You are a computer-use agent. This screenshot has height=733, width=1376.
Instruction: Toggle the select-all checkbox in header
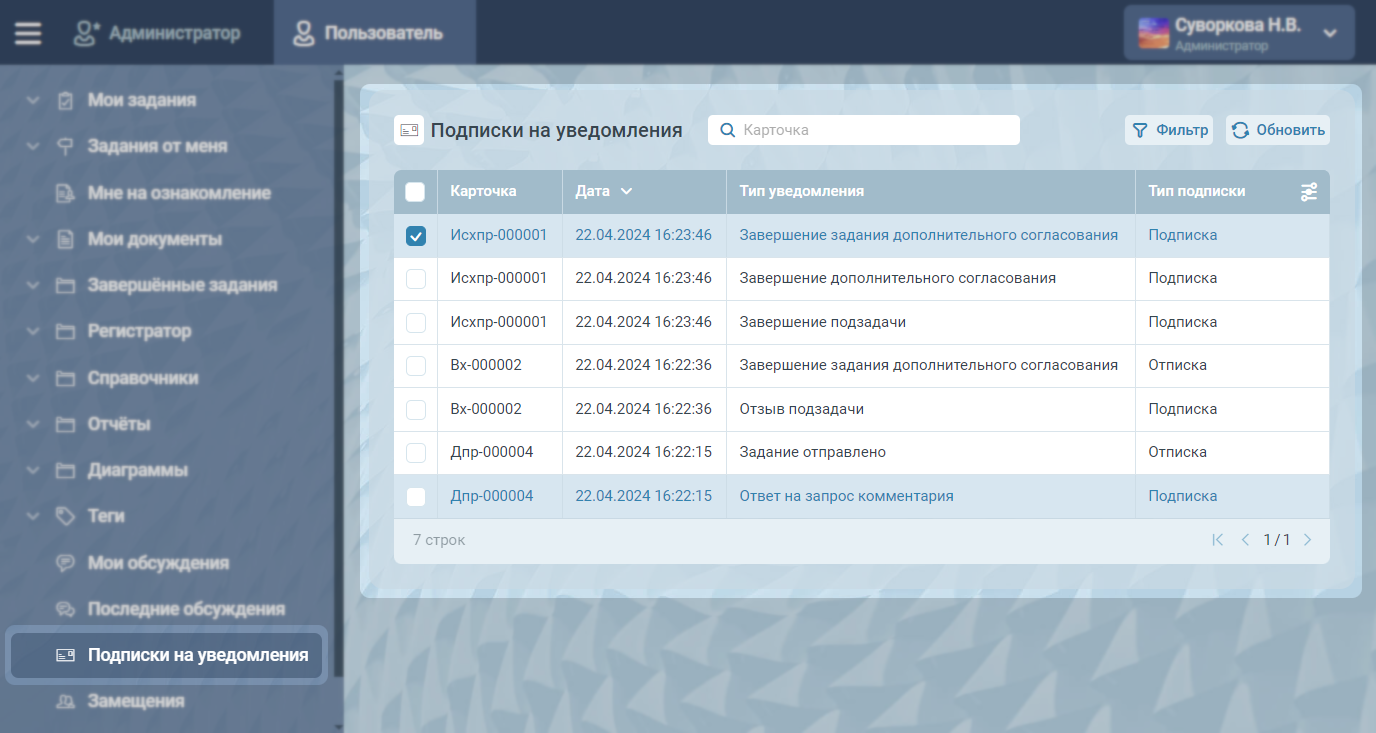coord(415,192)
